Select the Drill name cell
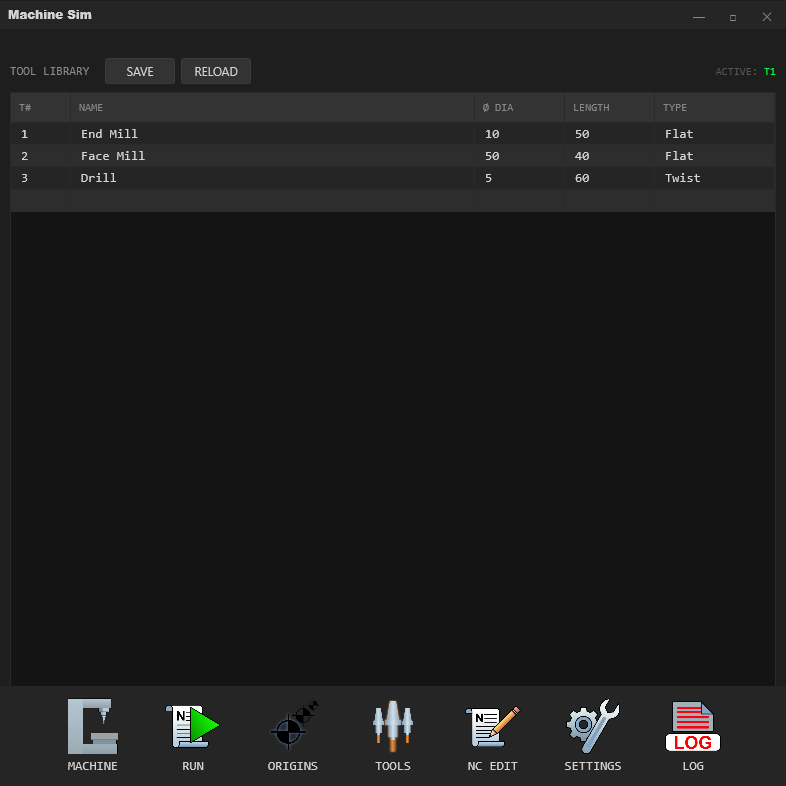Viewport: 786px width, 786px height. (272, 178)
